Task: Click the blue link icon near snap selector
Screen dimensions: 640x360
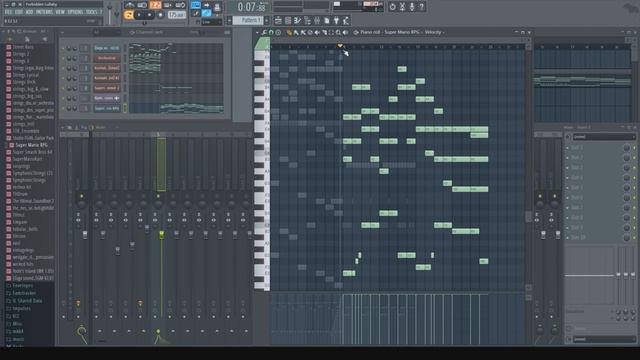Action: point(207,14)
